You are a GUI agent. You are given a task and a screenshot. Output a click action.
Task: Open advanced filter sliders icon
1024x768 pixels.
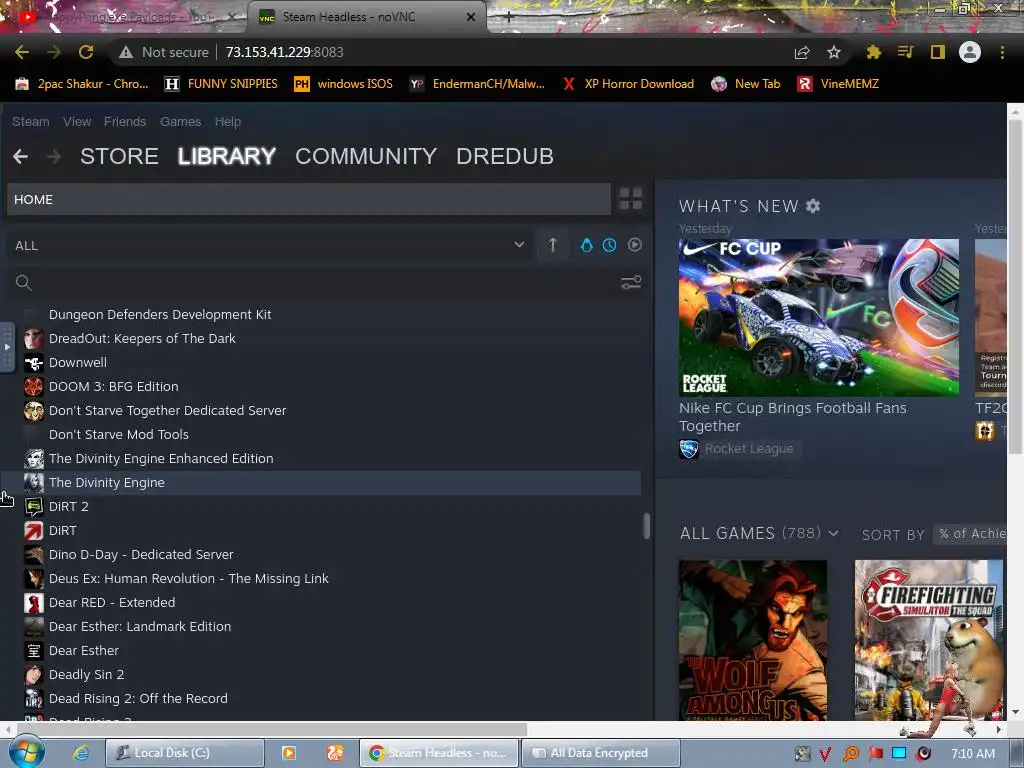[631, 282]
